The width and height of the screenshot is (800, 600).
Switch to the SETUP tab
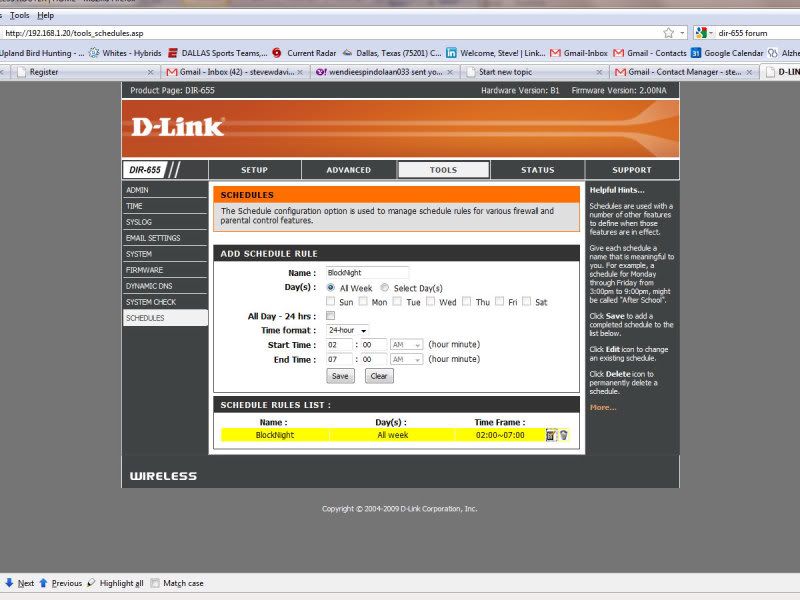point(255,170)
